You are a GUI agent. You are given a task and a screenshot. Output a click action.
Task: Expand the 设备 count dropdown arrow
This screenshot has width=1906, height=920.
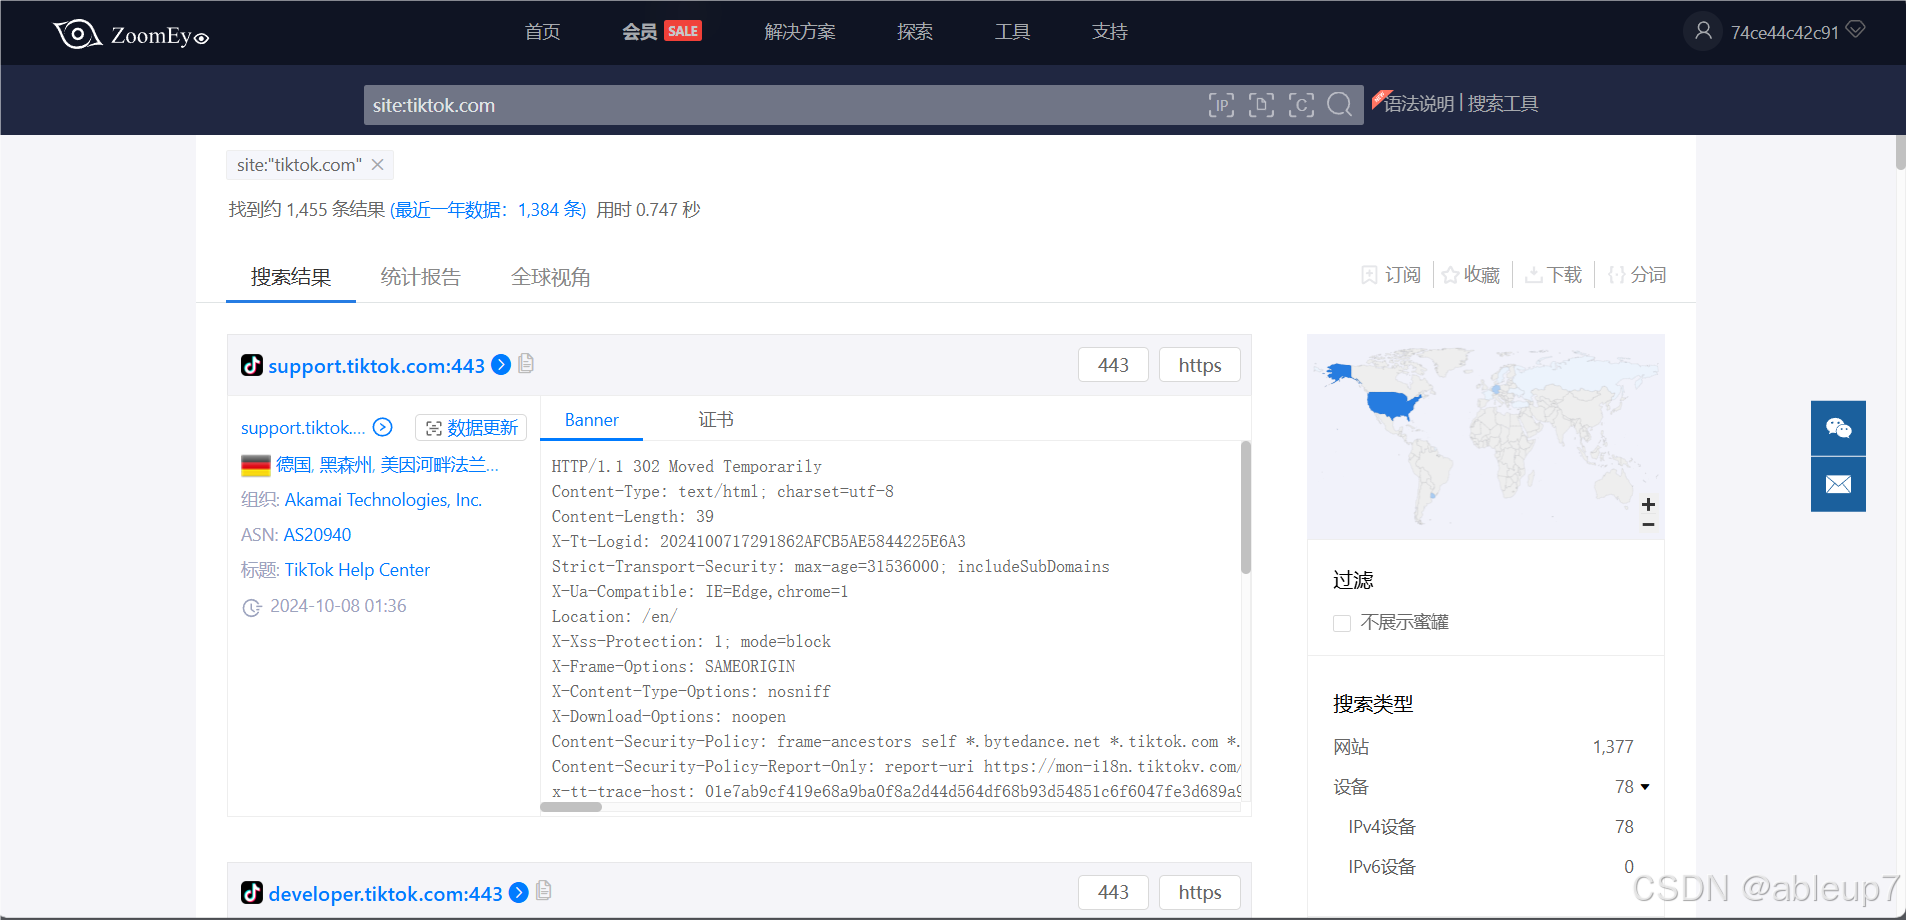(x=1645, y=787)
